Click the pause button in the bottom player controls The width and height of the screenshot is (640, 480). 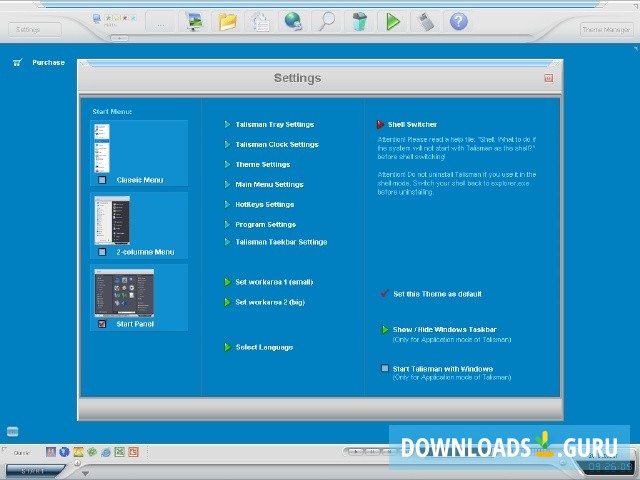pos(372,452)
